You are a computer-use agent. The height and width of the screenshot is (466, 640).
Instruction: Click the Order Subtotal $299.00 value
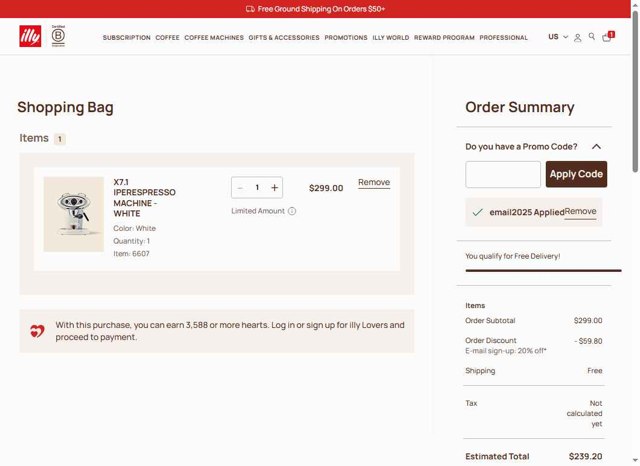pyautogui.click(x=588, y=321)
